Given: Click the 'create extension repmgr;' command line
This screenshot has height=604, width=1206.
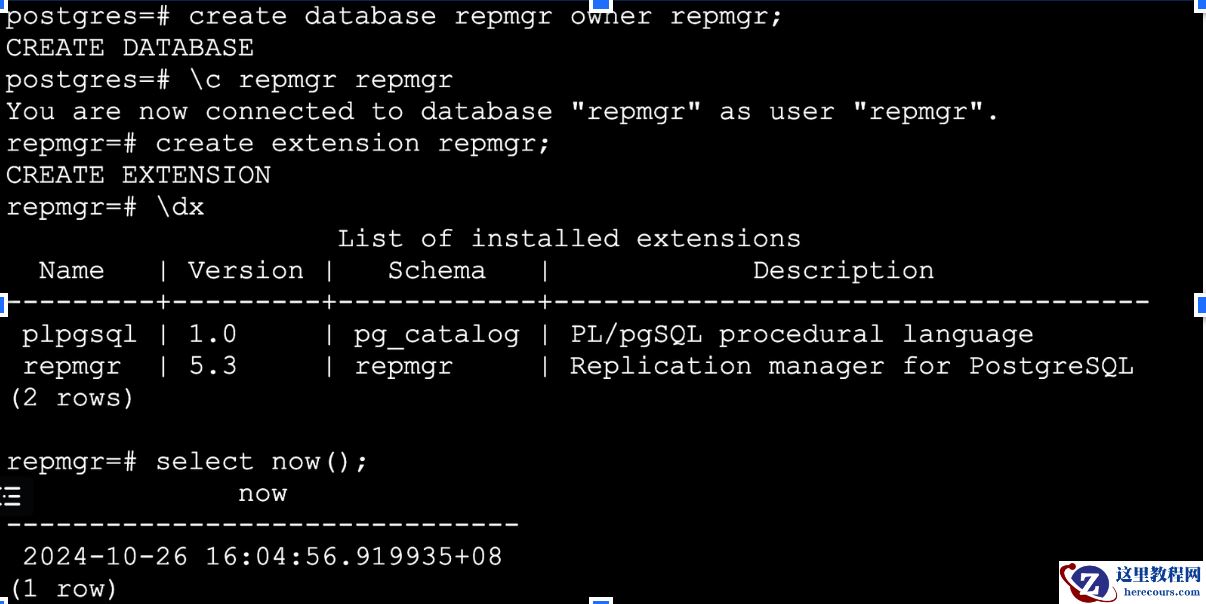Looking at the screenshot, I should [x=353, y=143].
